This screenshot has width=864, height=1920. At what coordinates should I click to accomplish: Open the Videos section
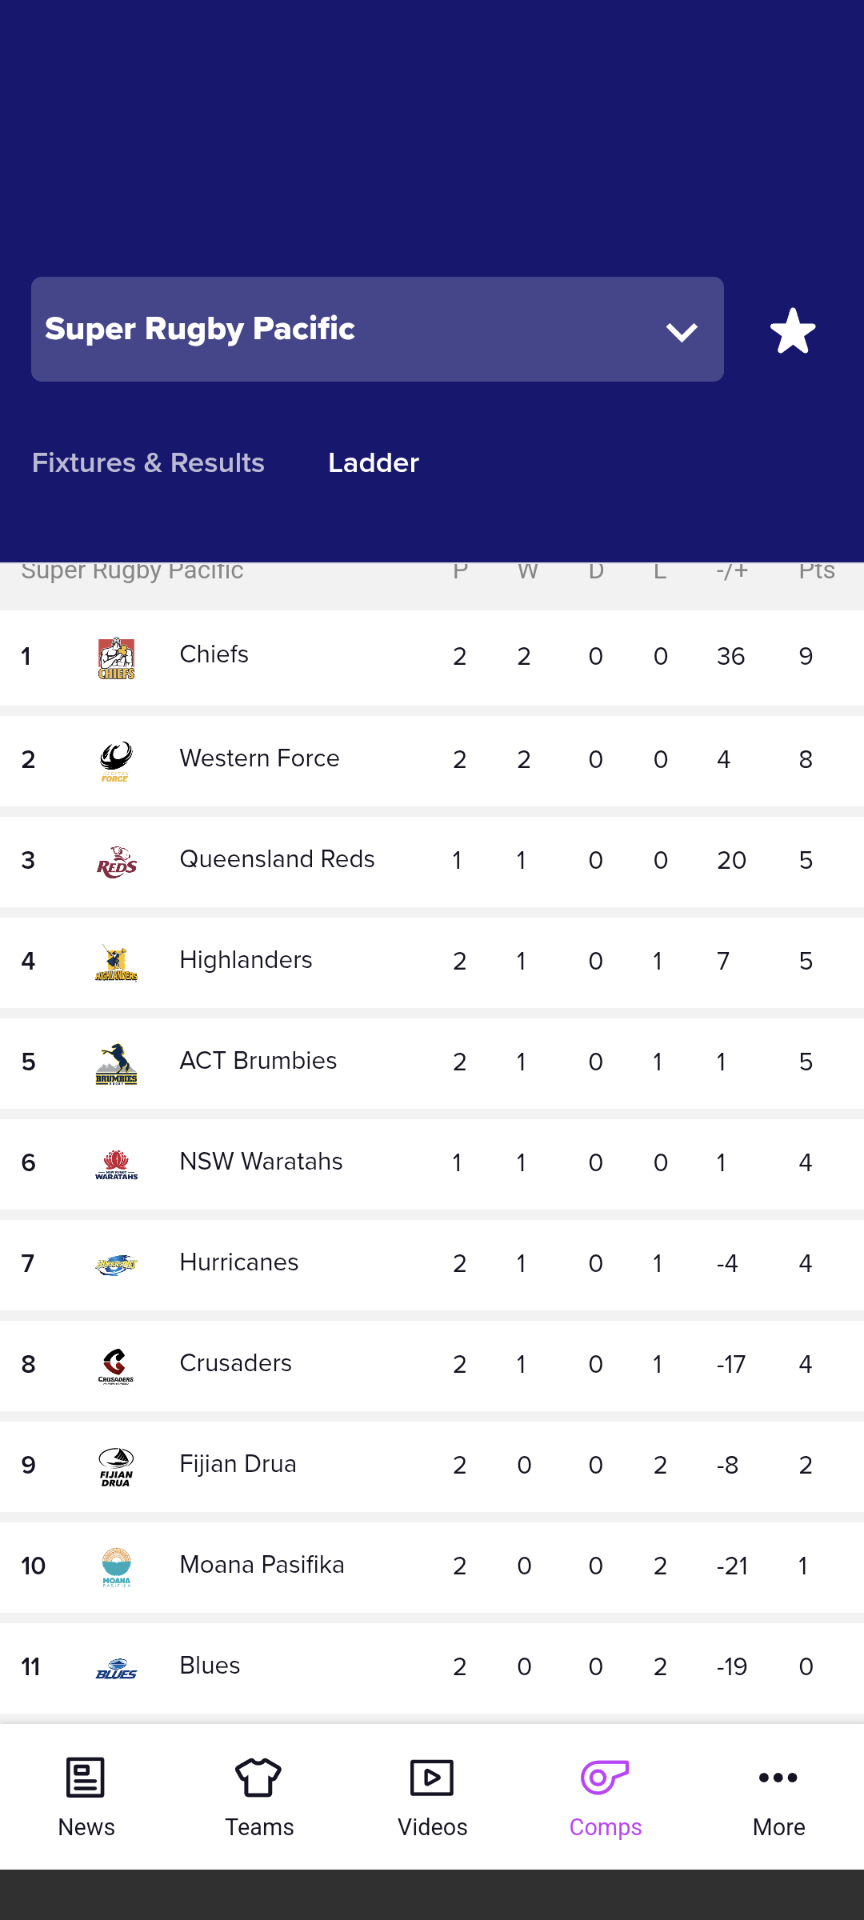pyautogui.click(x=432, y=1797)
